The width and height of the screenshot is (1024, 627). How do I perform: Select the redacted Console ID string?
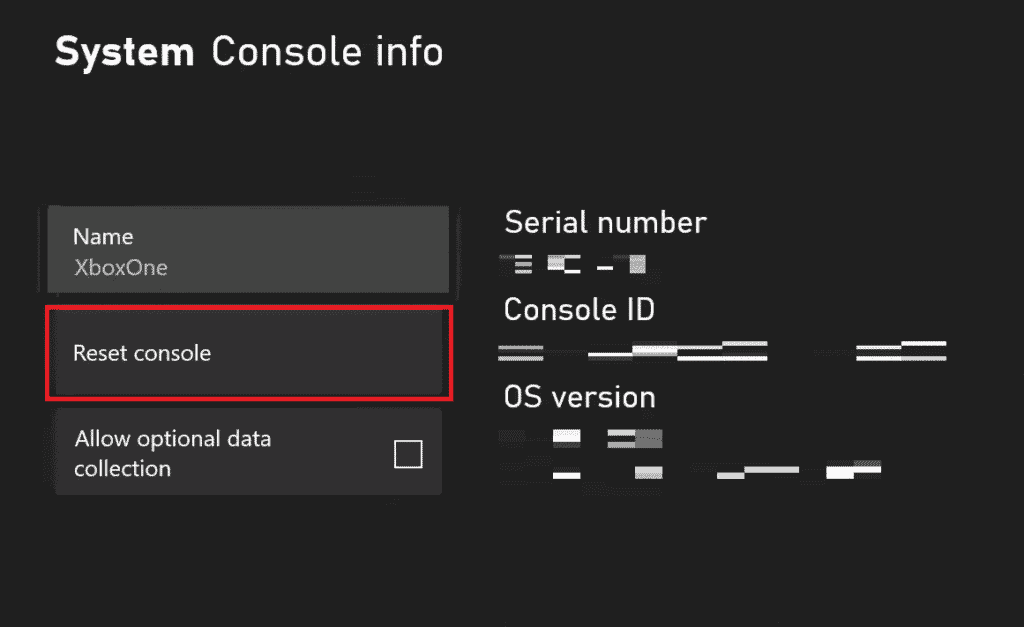point(720,350)
